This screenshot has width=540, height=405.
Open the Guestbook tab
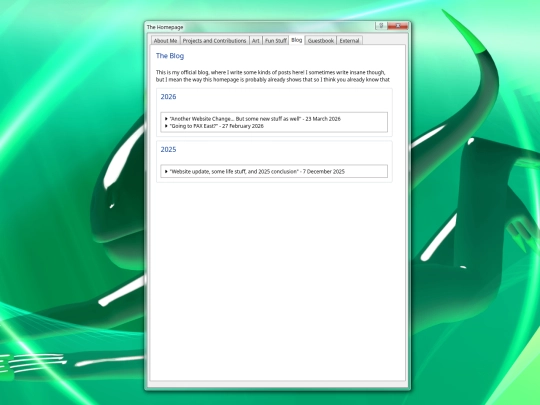pos(321,41)
